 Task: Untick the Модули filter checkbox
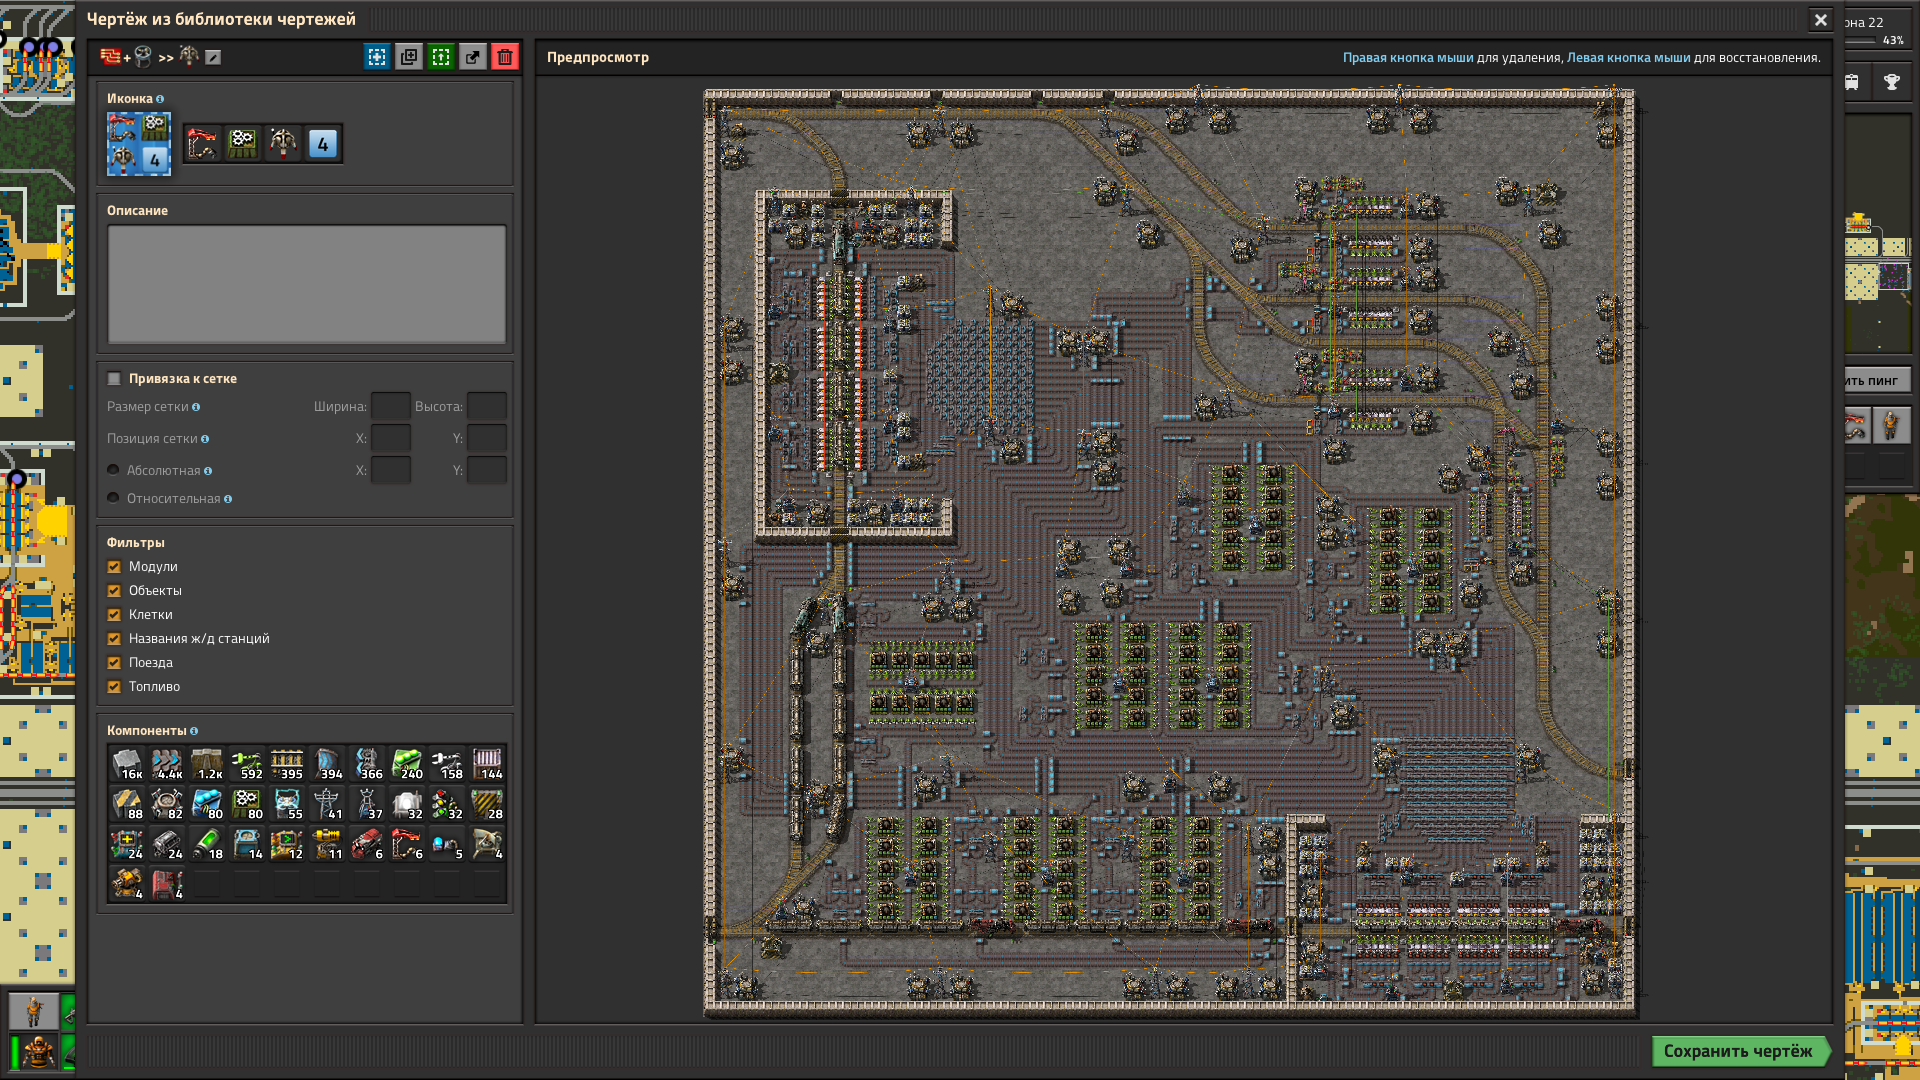click(114, 567)
